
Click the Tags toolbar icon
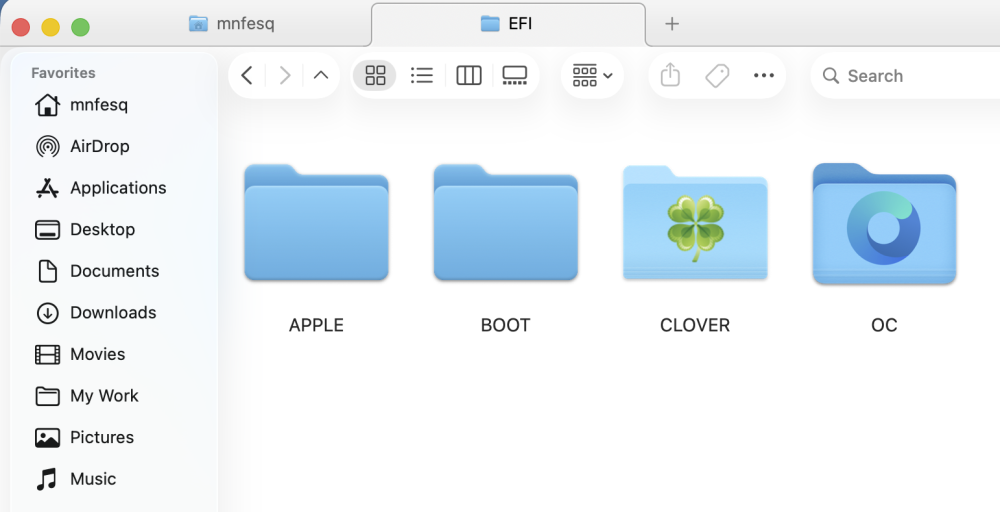click(x=717, y=76)
